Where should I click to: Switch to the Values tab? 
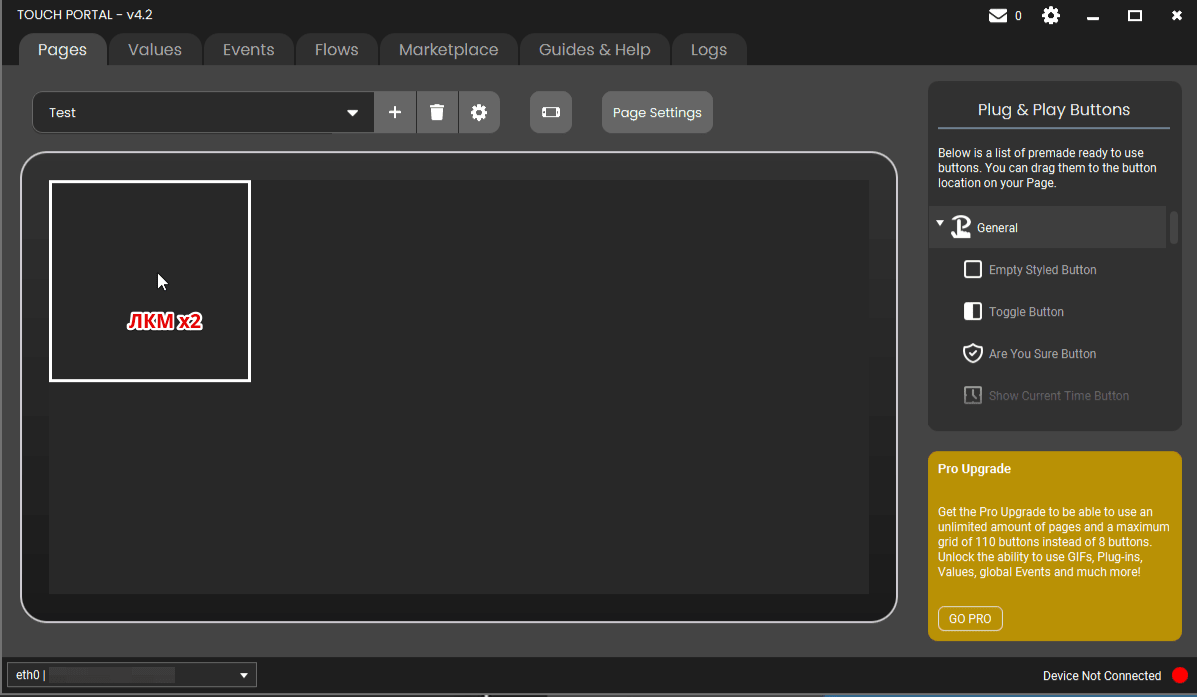pyautogui.click(x=155, y=50)
